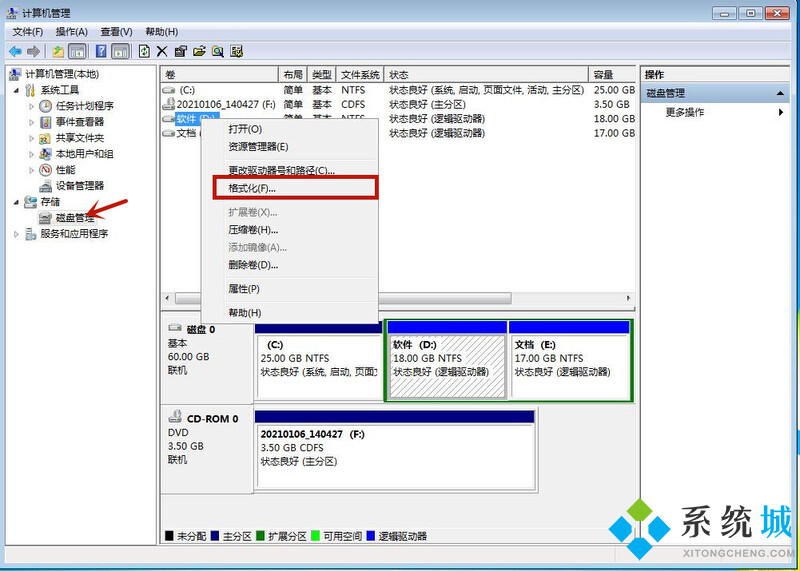Screen dimensions: 800x571
Task: Collapse the 磁盘管理 actions section
Action: [781, 93]
